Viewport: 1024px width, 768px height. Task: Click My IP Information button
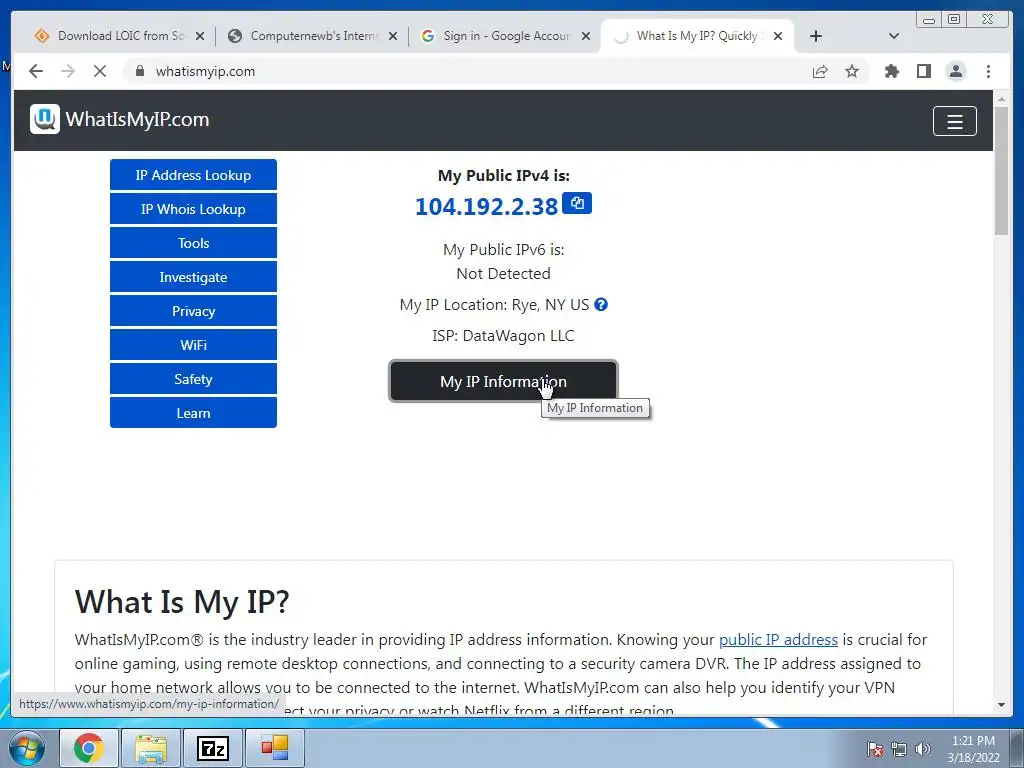tap(503, 381)
